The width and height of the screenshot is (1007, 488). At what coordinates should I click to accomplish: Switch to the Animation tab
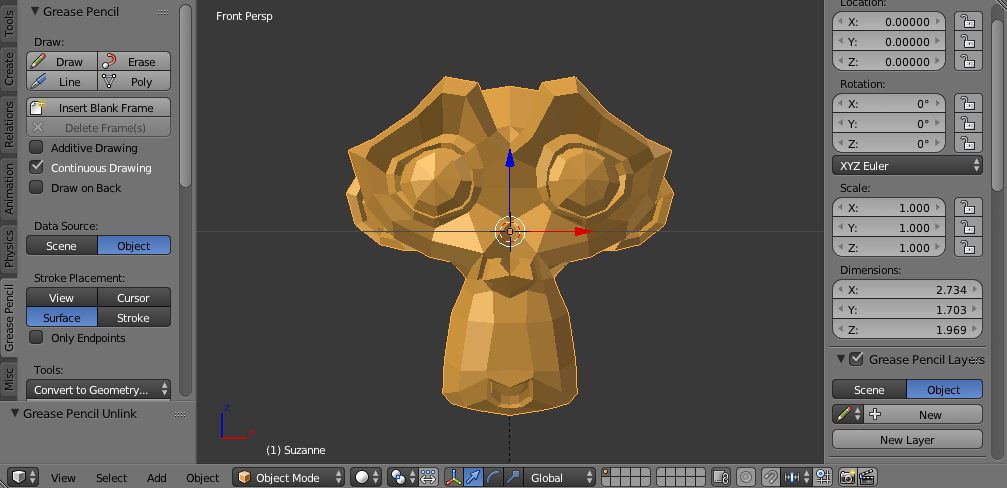tap(9, 187)
